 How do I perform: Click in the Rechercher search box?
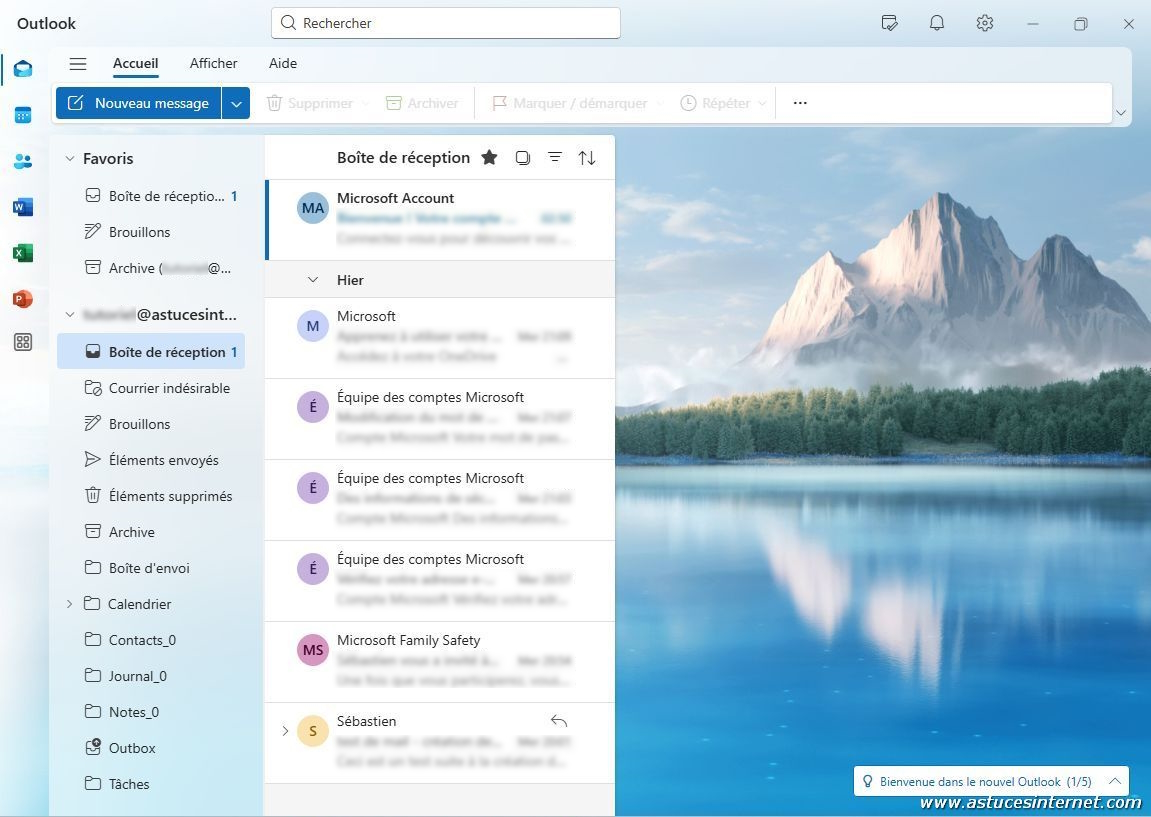(x=446, y=23)
